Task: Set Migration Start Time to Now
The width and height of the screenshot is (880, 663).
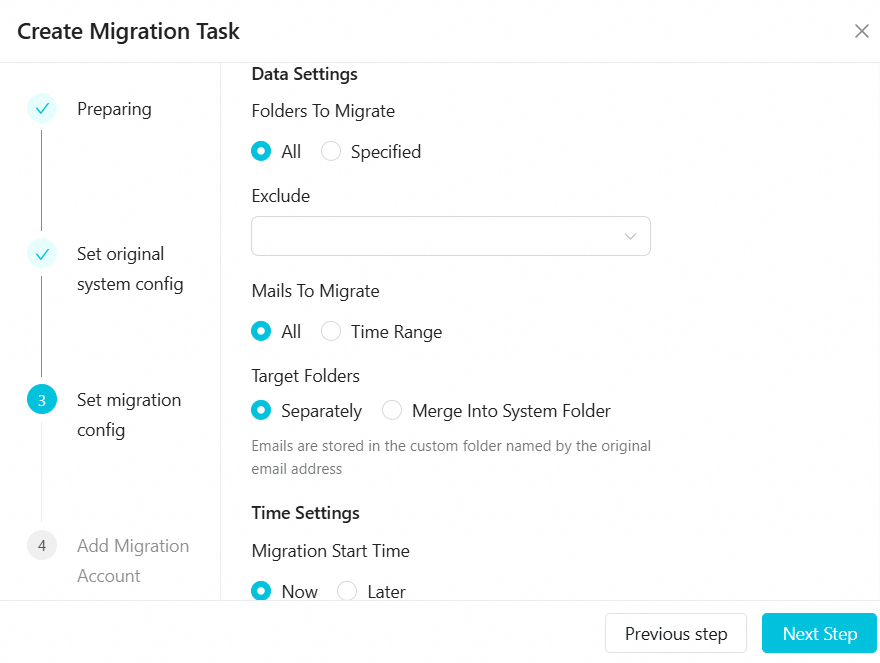Action: click(262, 591)
